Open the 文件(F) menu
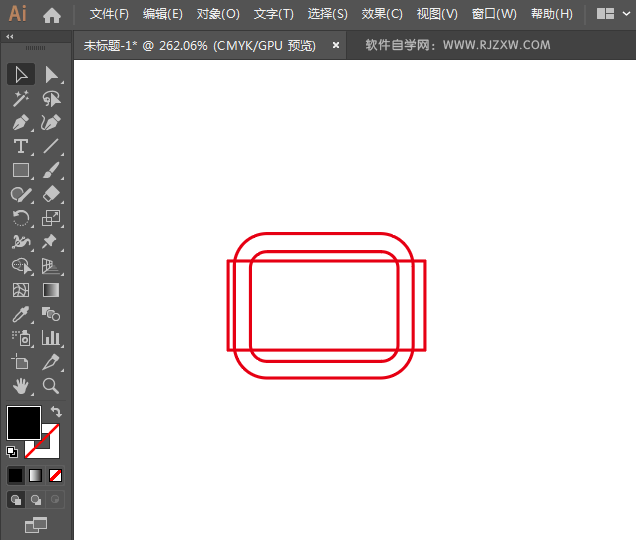This screenshot has width=636, height=540. click(x=109, y=14)
